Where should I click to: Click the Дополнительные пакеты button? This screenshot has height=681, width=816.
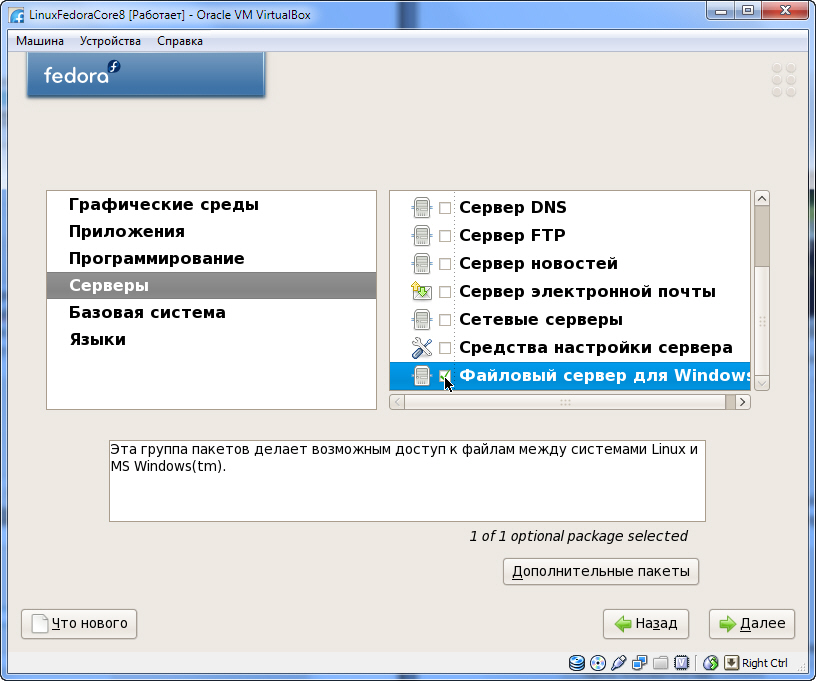click(601, 571)
